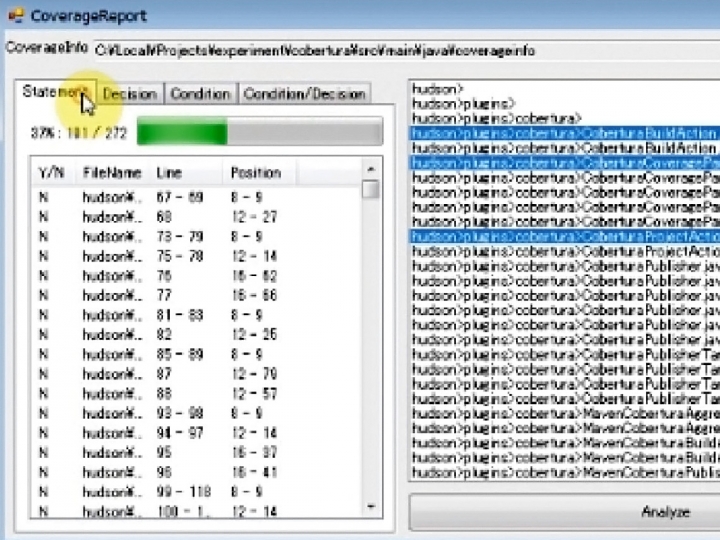Click the green coverage progress bar
This screenshot has width=720, height=540.
[x=260, y=131]
